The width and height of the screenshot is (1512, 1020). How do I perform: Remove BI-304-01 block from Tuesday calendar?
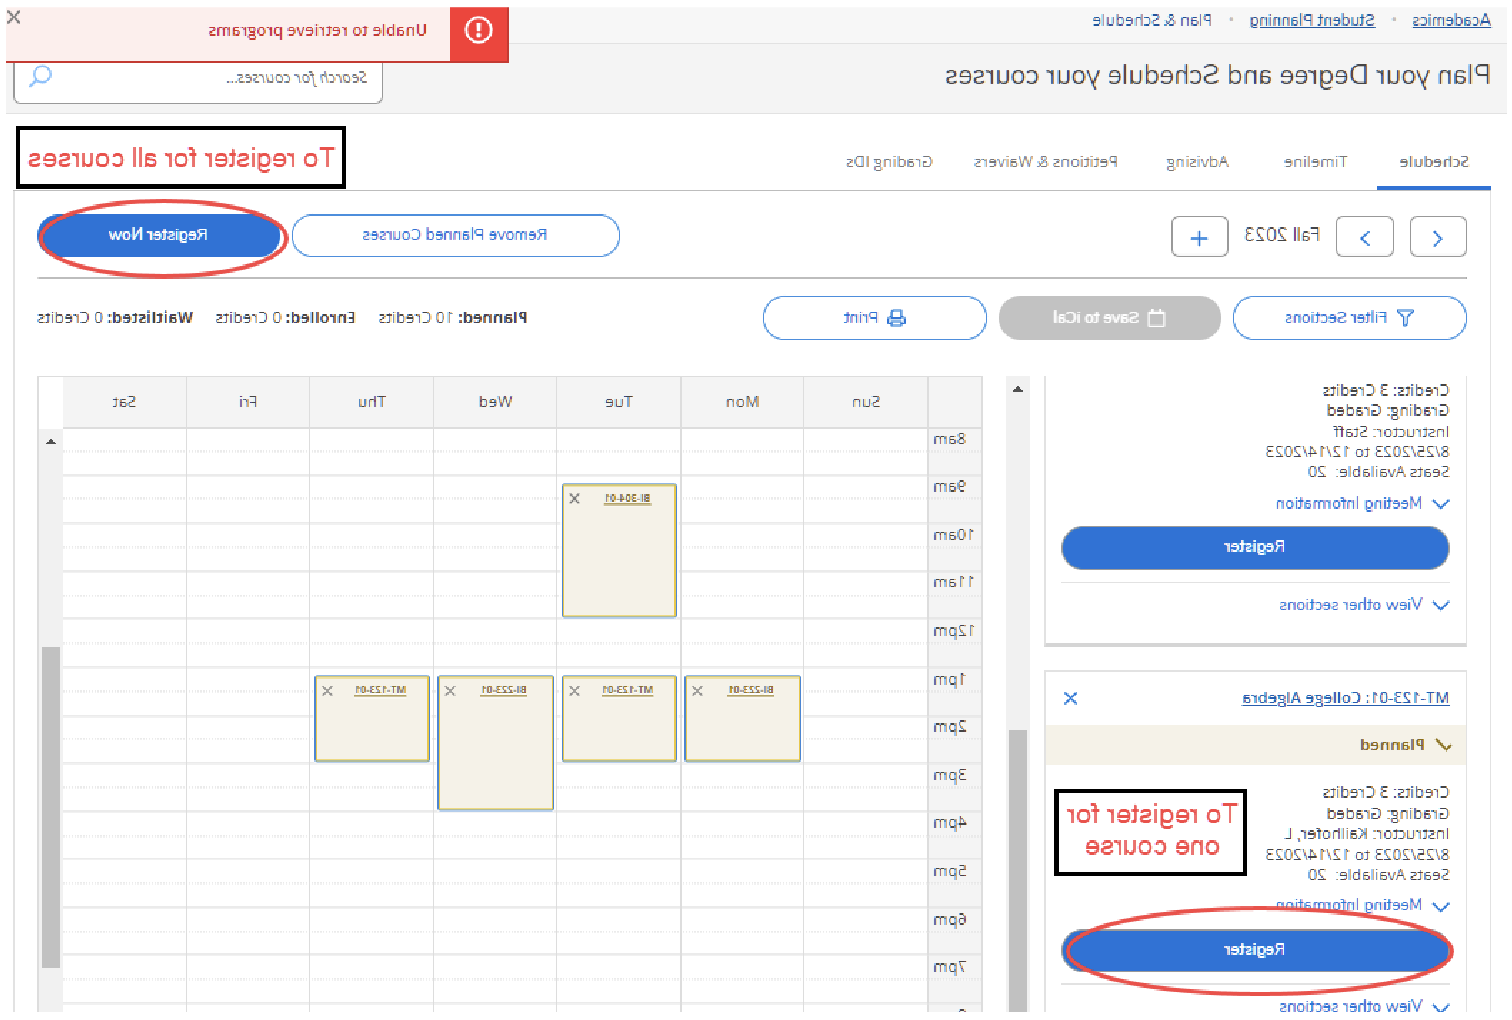pos(574,498)
